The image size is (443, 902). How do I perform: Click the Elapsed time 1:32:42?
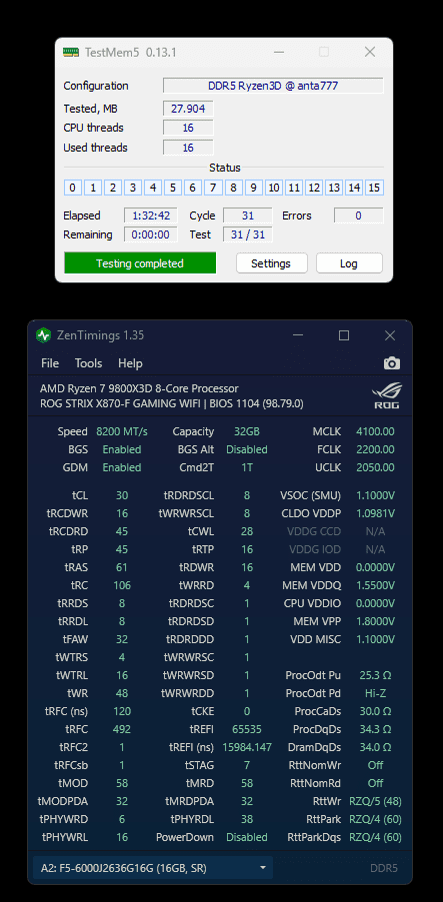(151, 216)
